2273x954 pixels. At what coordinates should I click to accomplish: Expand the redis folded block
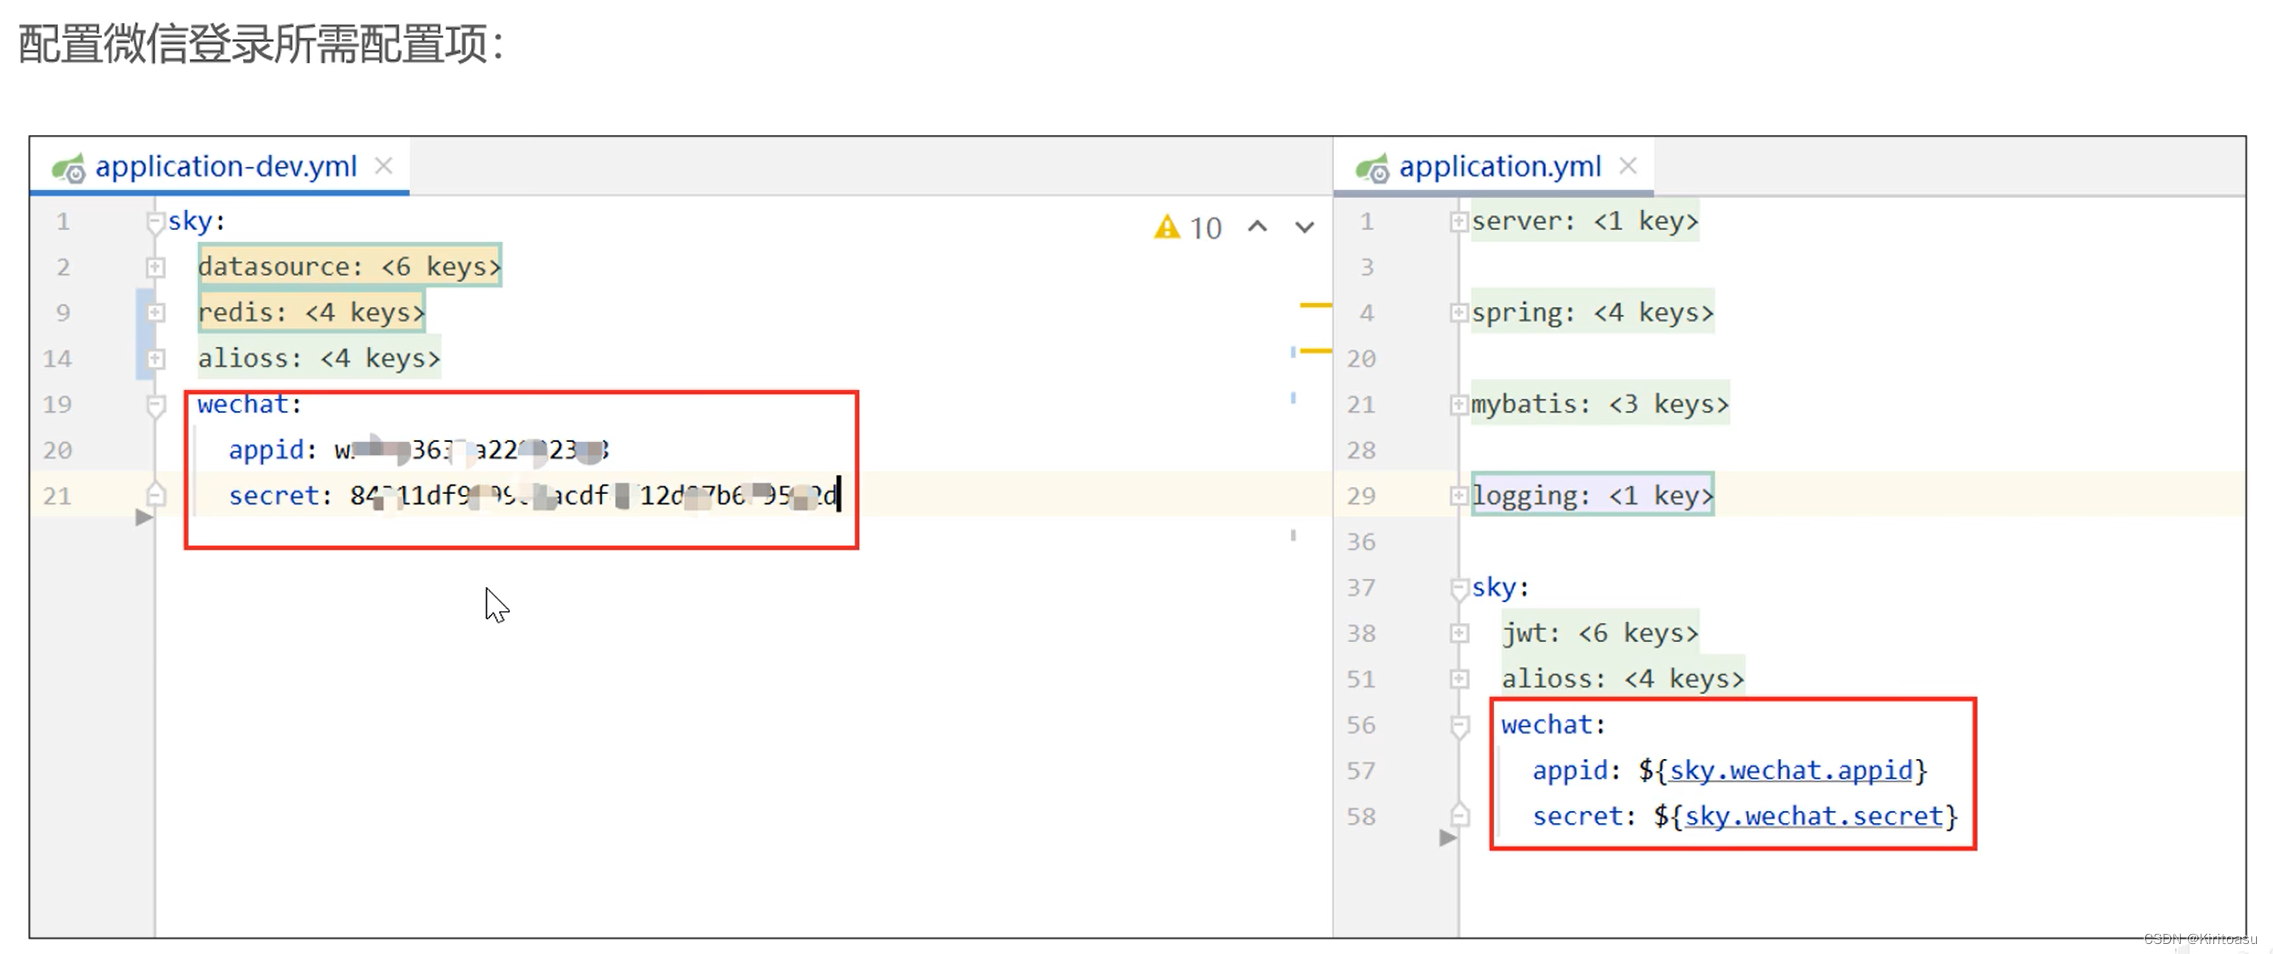click(x=155, y=313)
